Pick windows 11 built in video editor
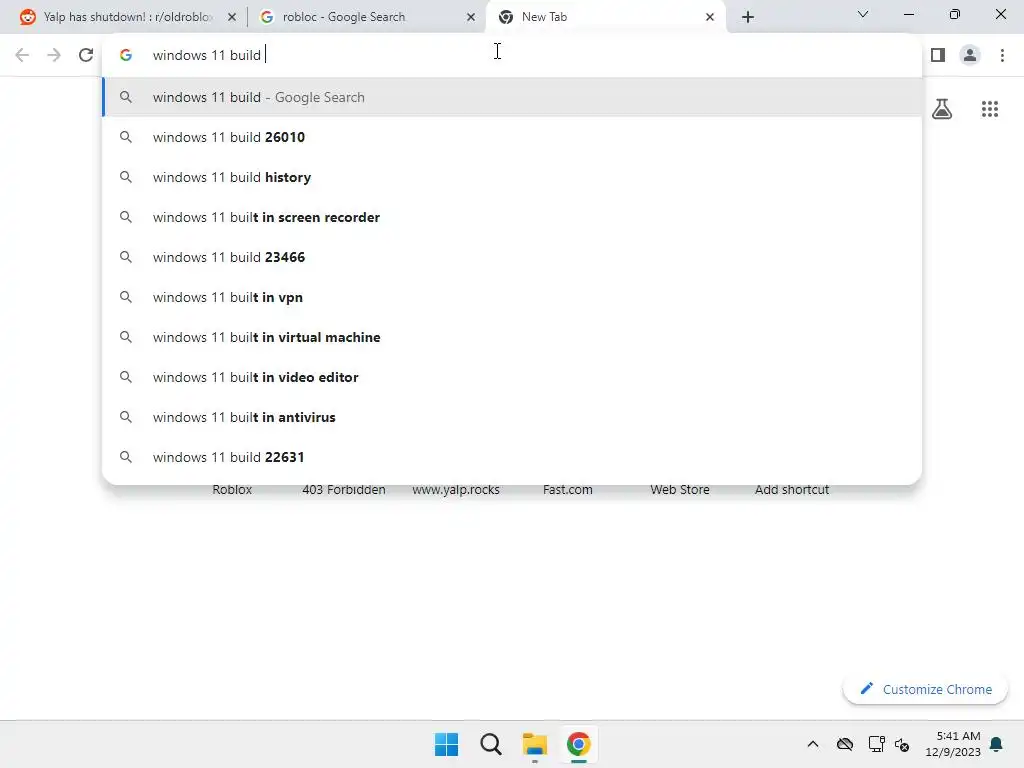 [x=512, y=377]
